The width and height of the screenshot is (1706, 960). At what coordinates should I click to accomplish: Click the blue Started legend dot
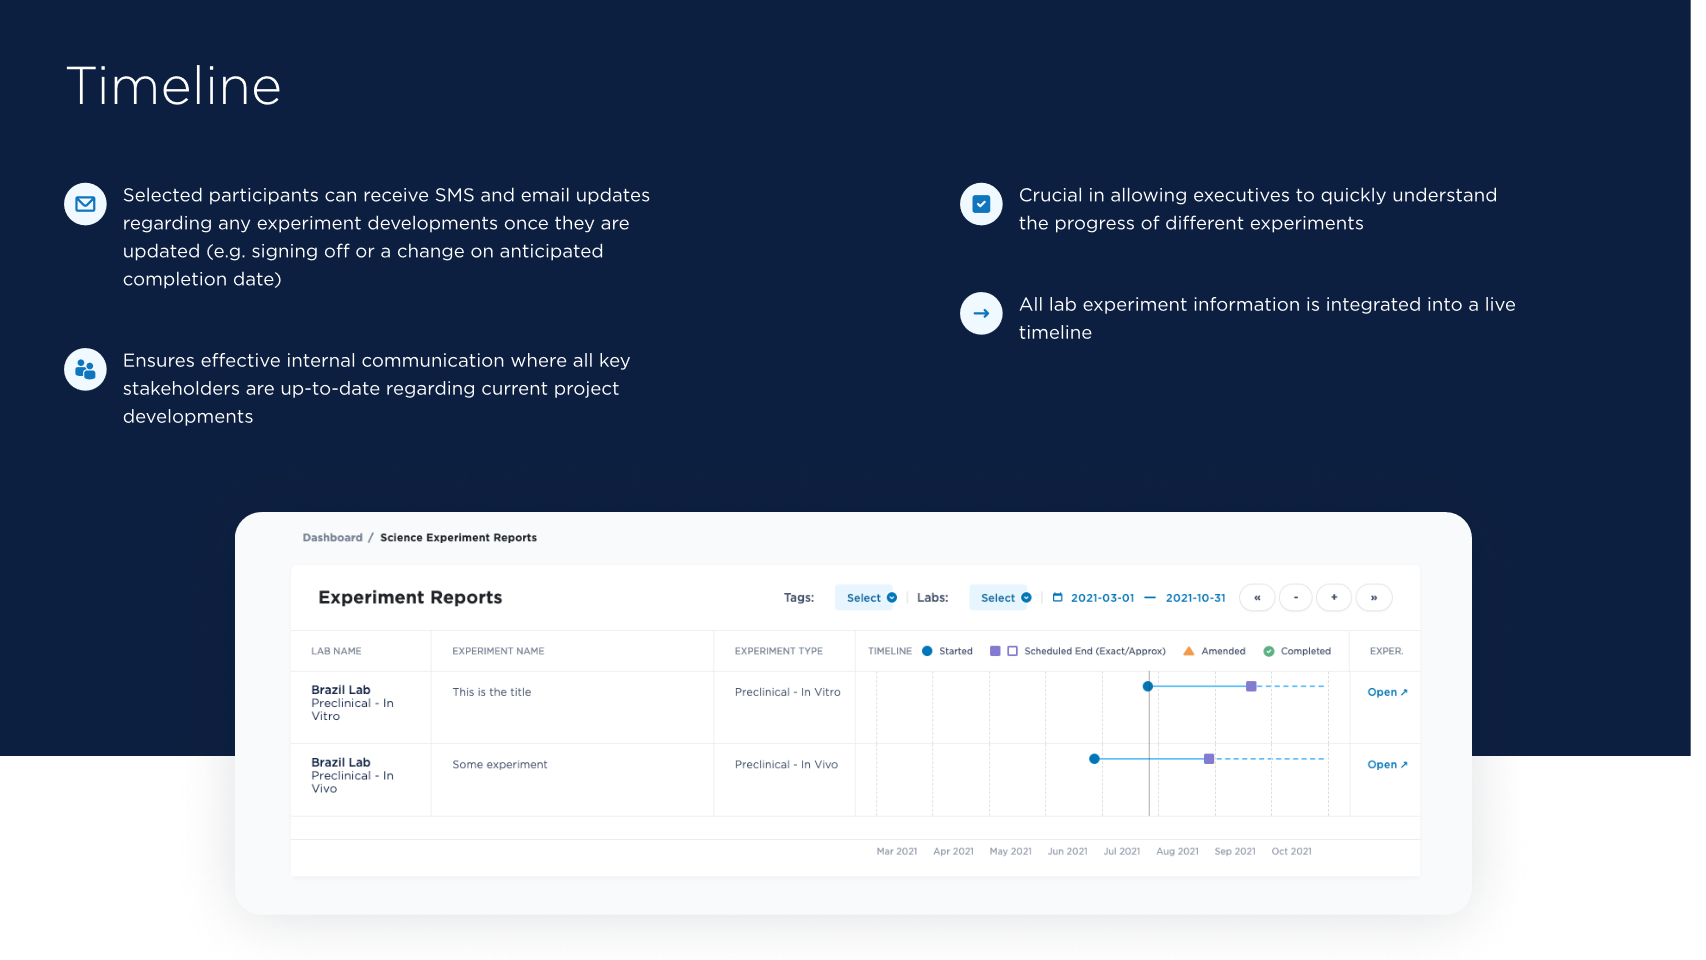927,651
